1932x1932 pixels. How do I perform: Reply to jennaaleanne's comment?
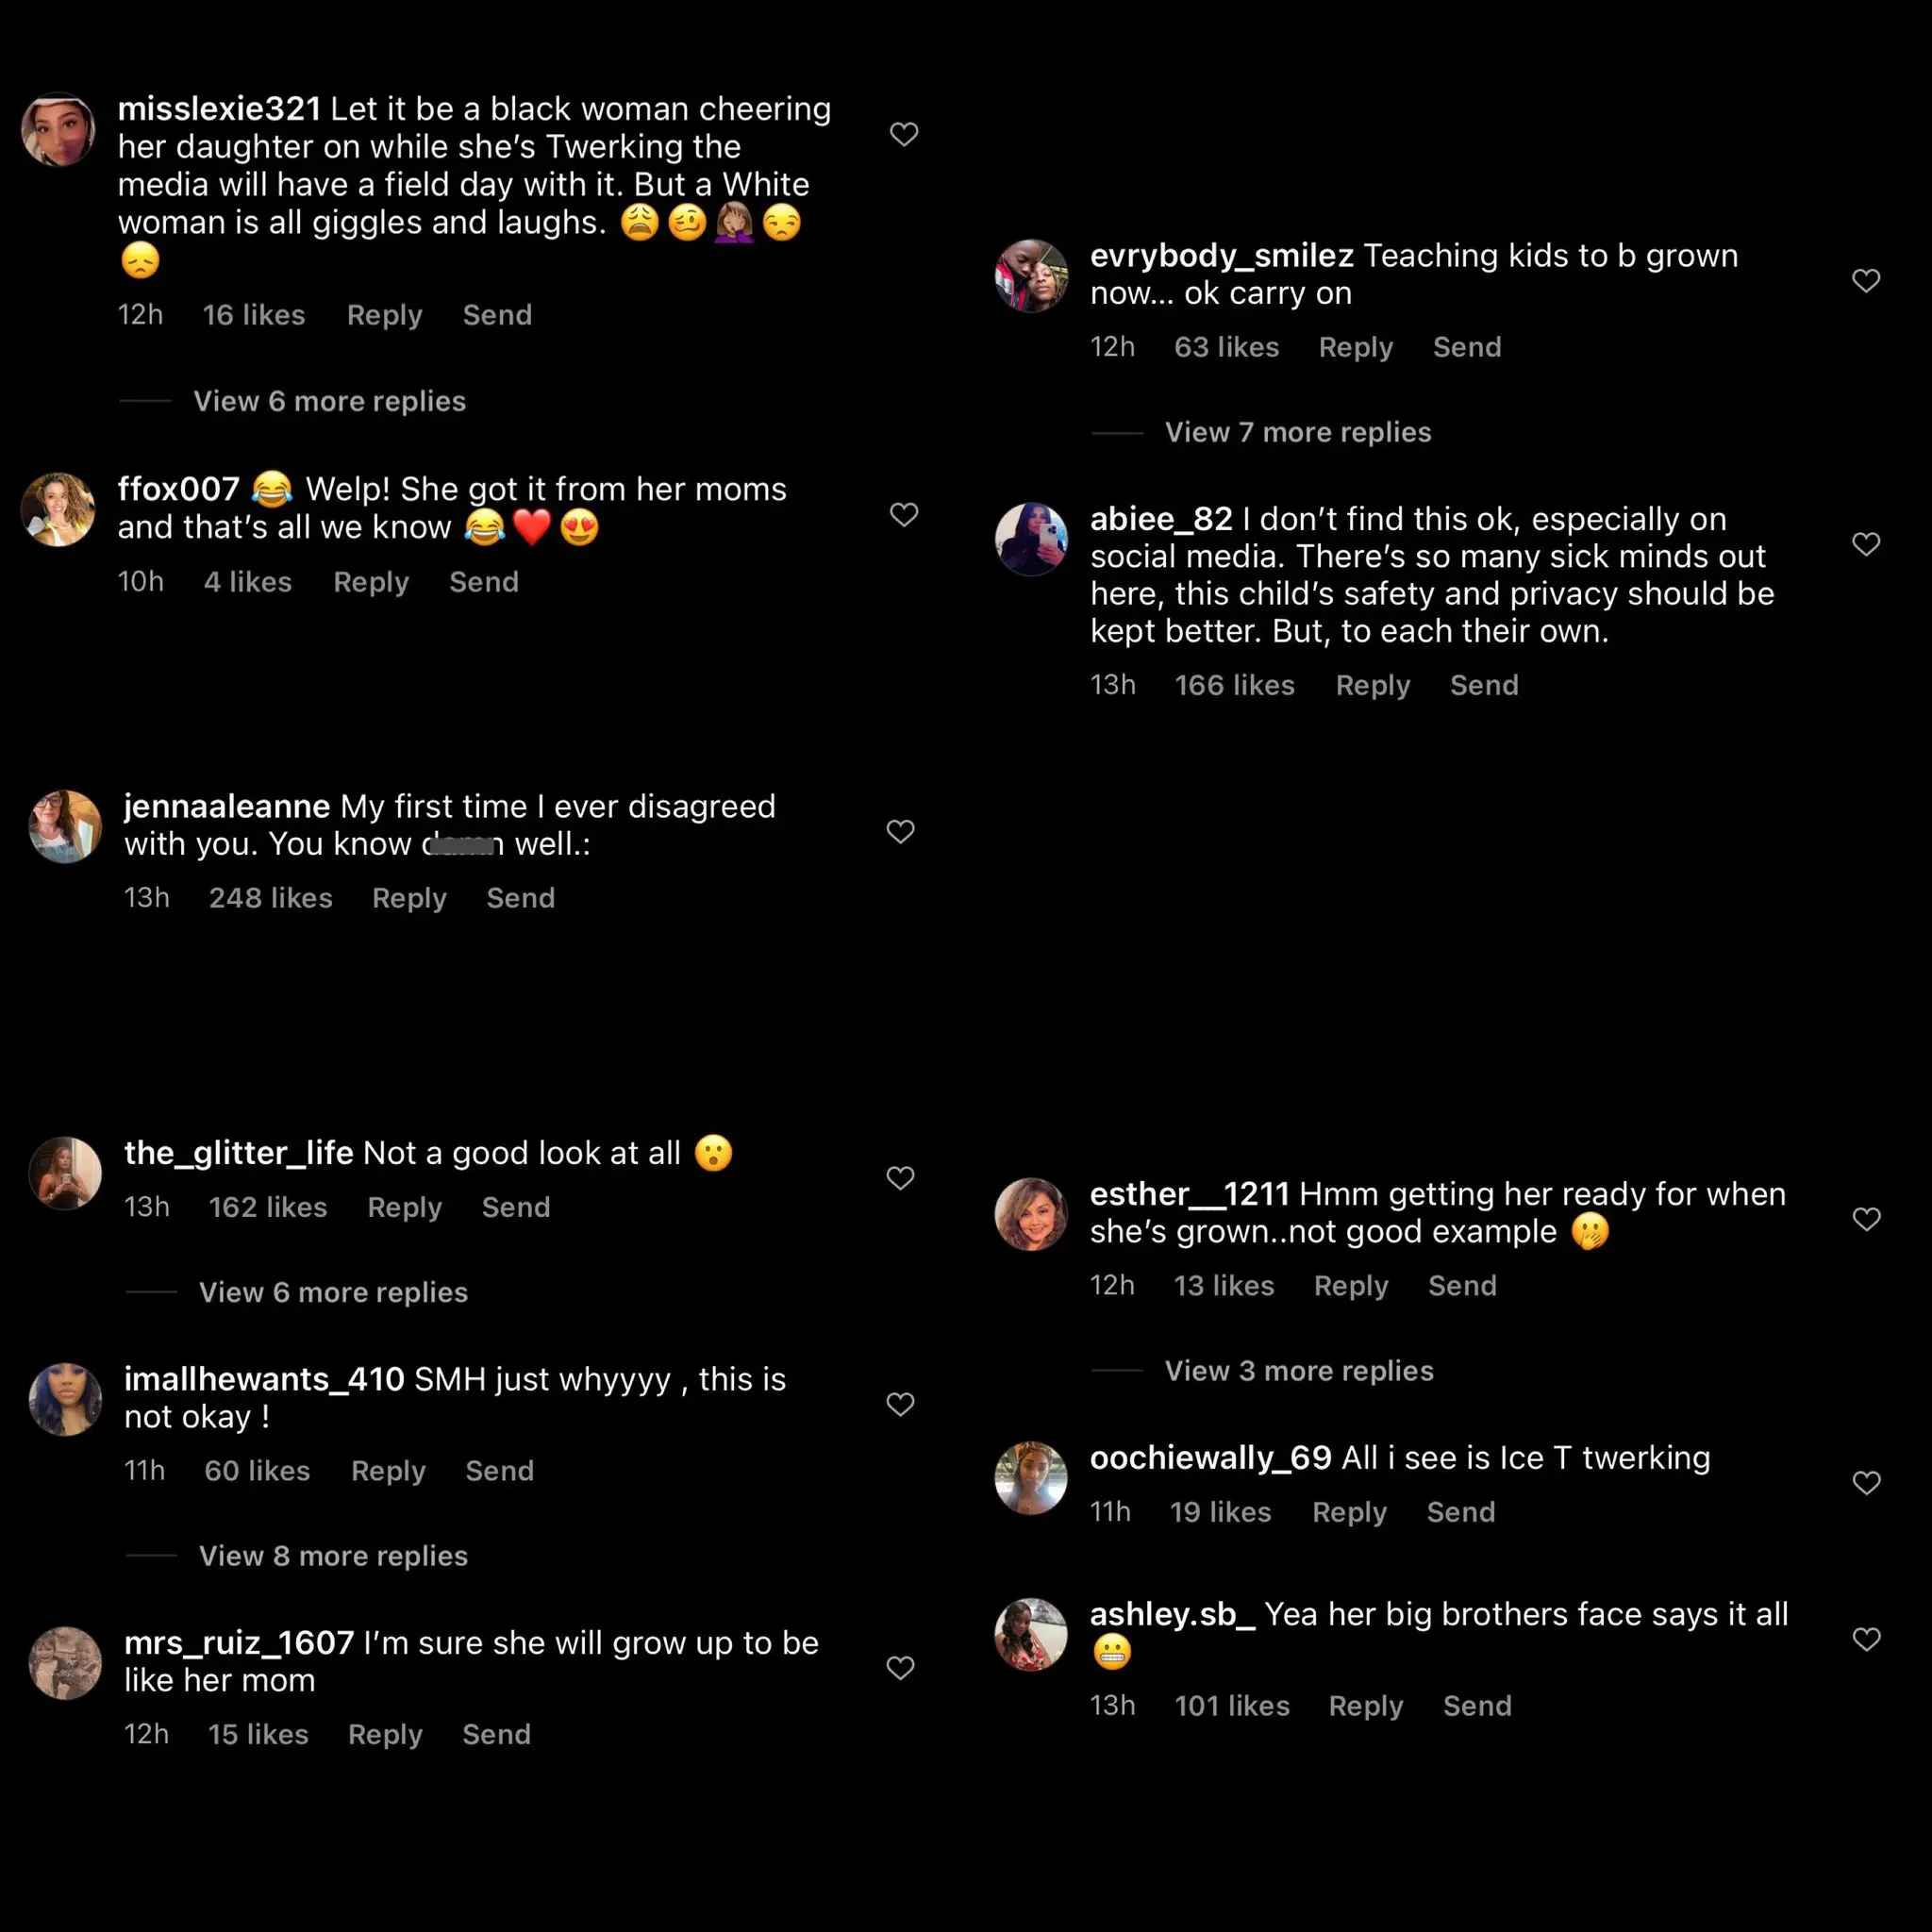(409, 898)
